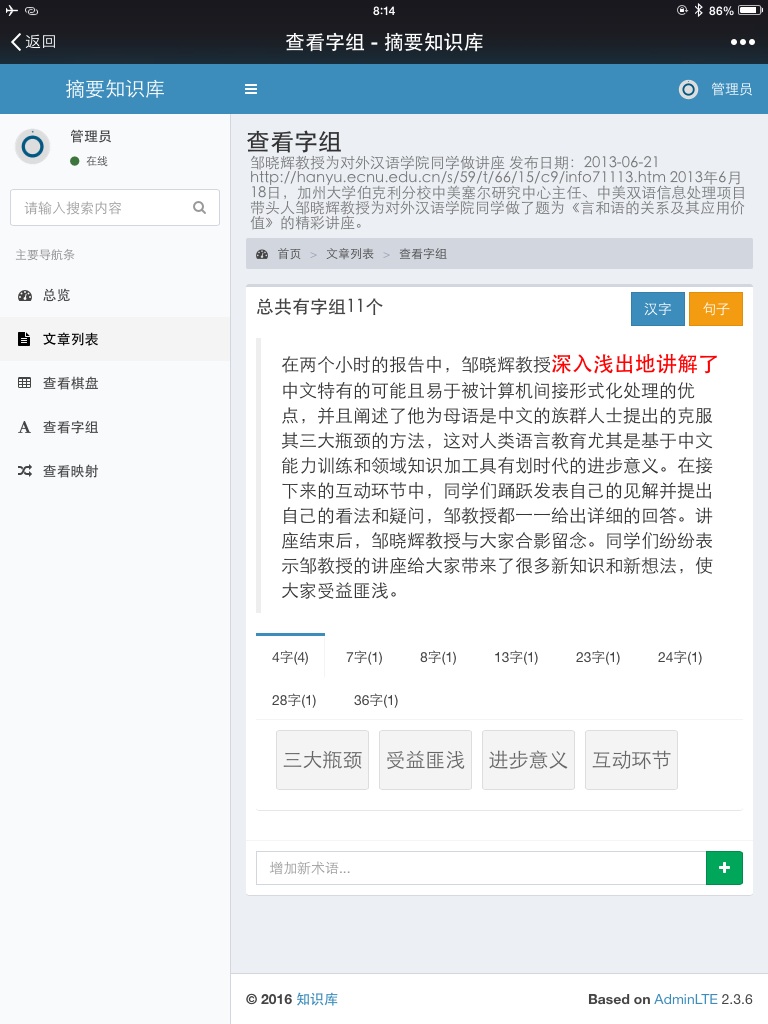Focus the 增加新术语 input field
The width and height of the screenshot is (768, 1024).
pos(480,868)
